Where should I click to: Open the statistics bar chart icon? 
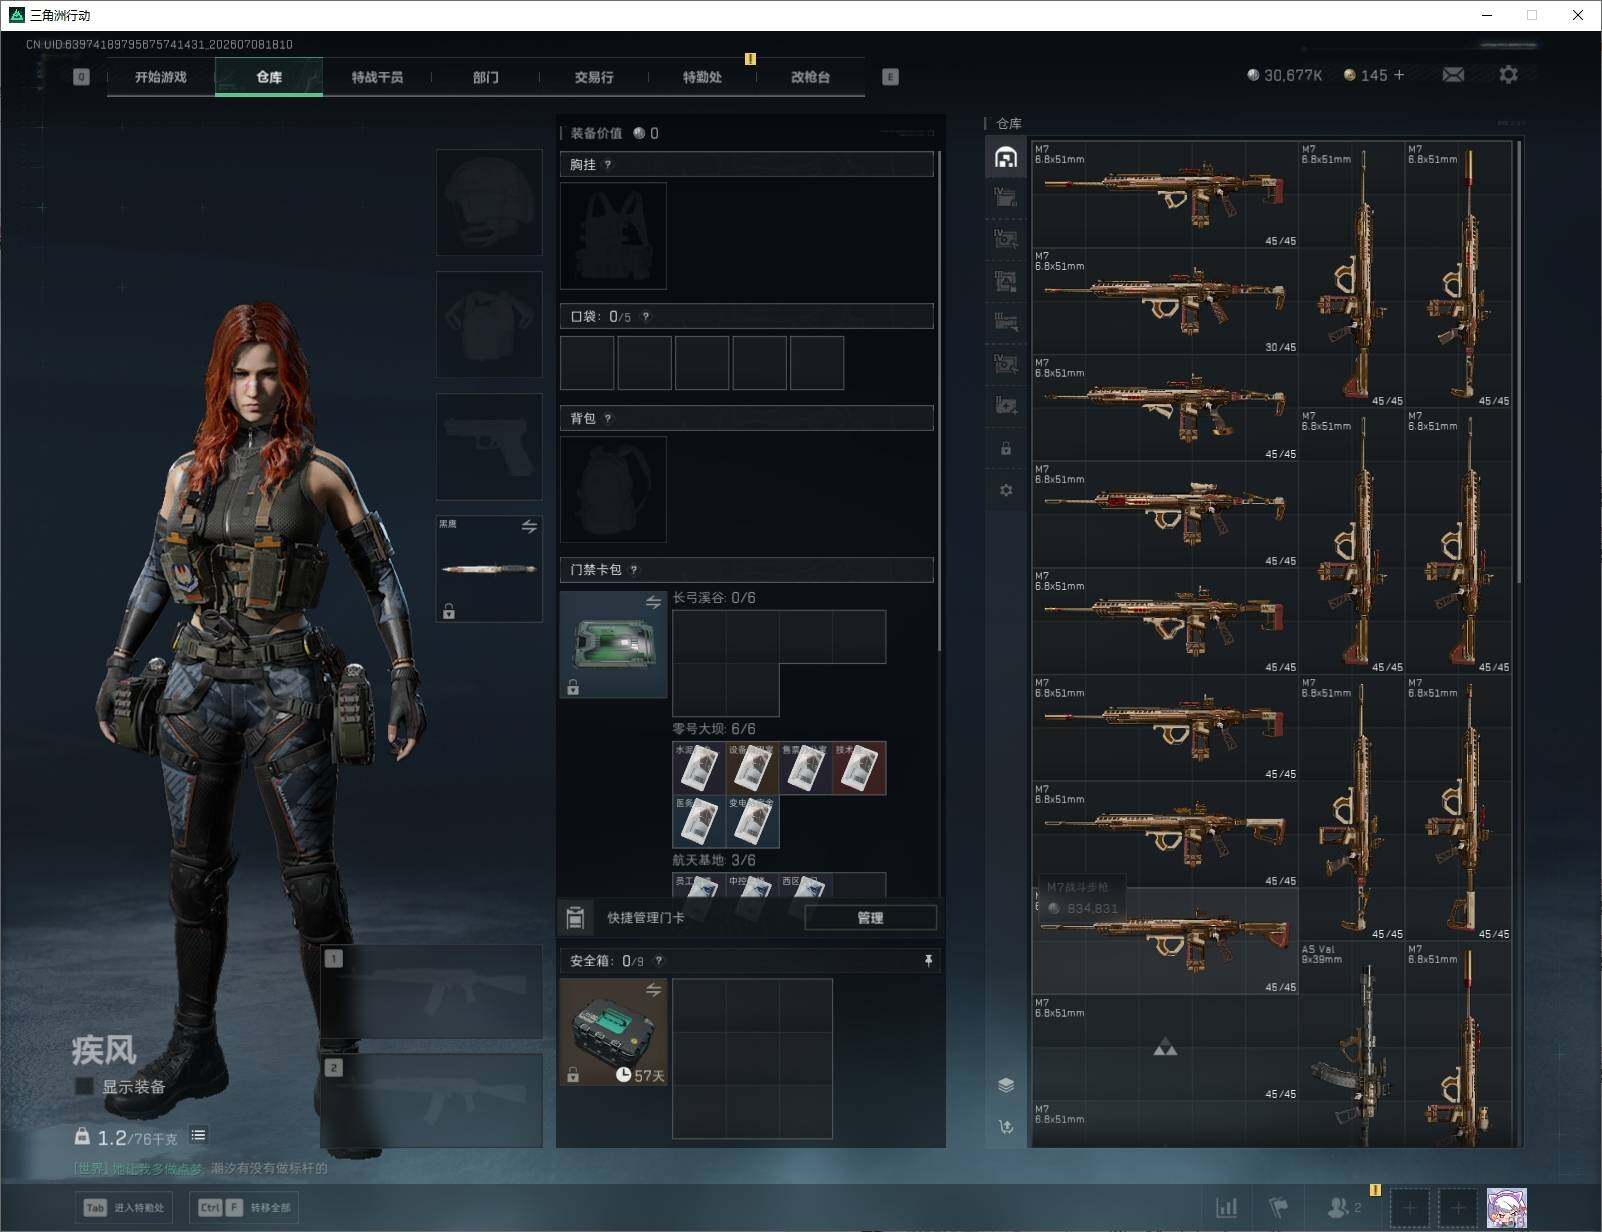[1227, 1208]
